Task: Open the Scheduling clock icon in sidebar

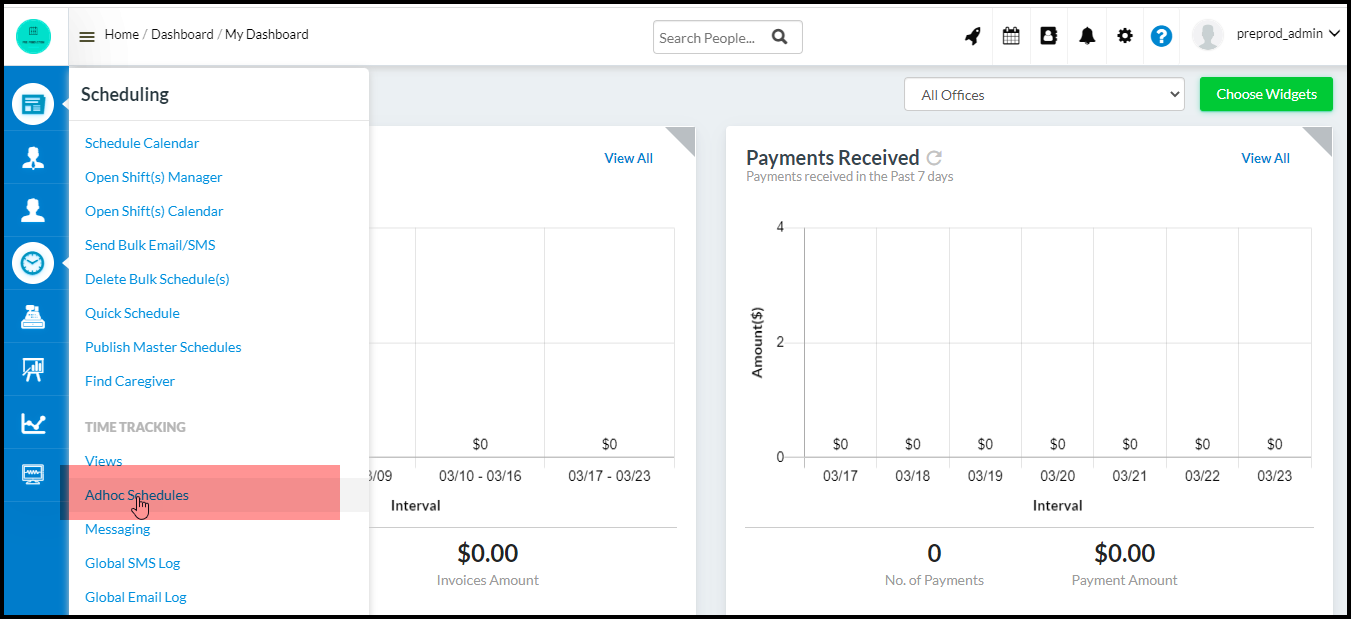Action: pos(34,263)
